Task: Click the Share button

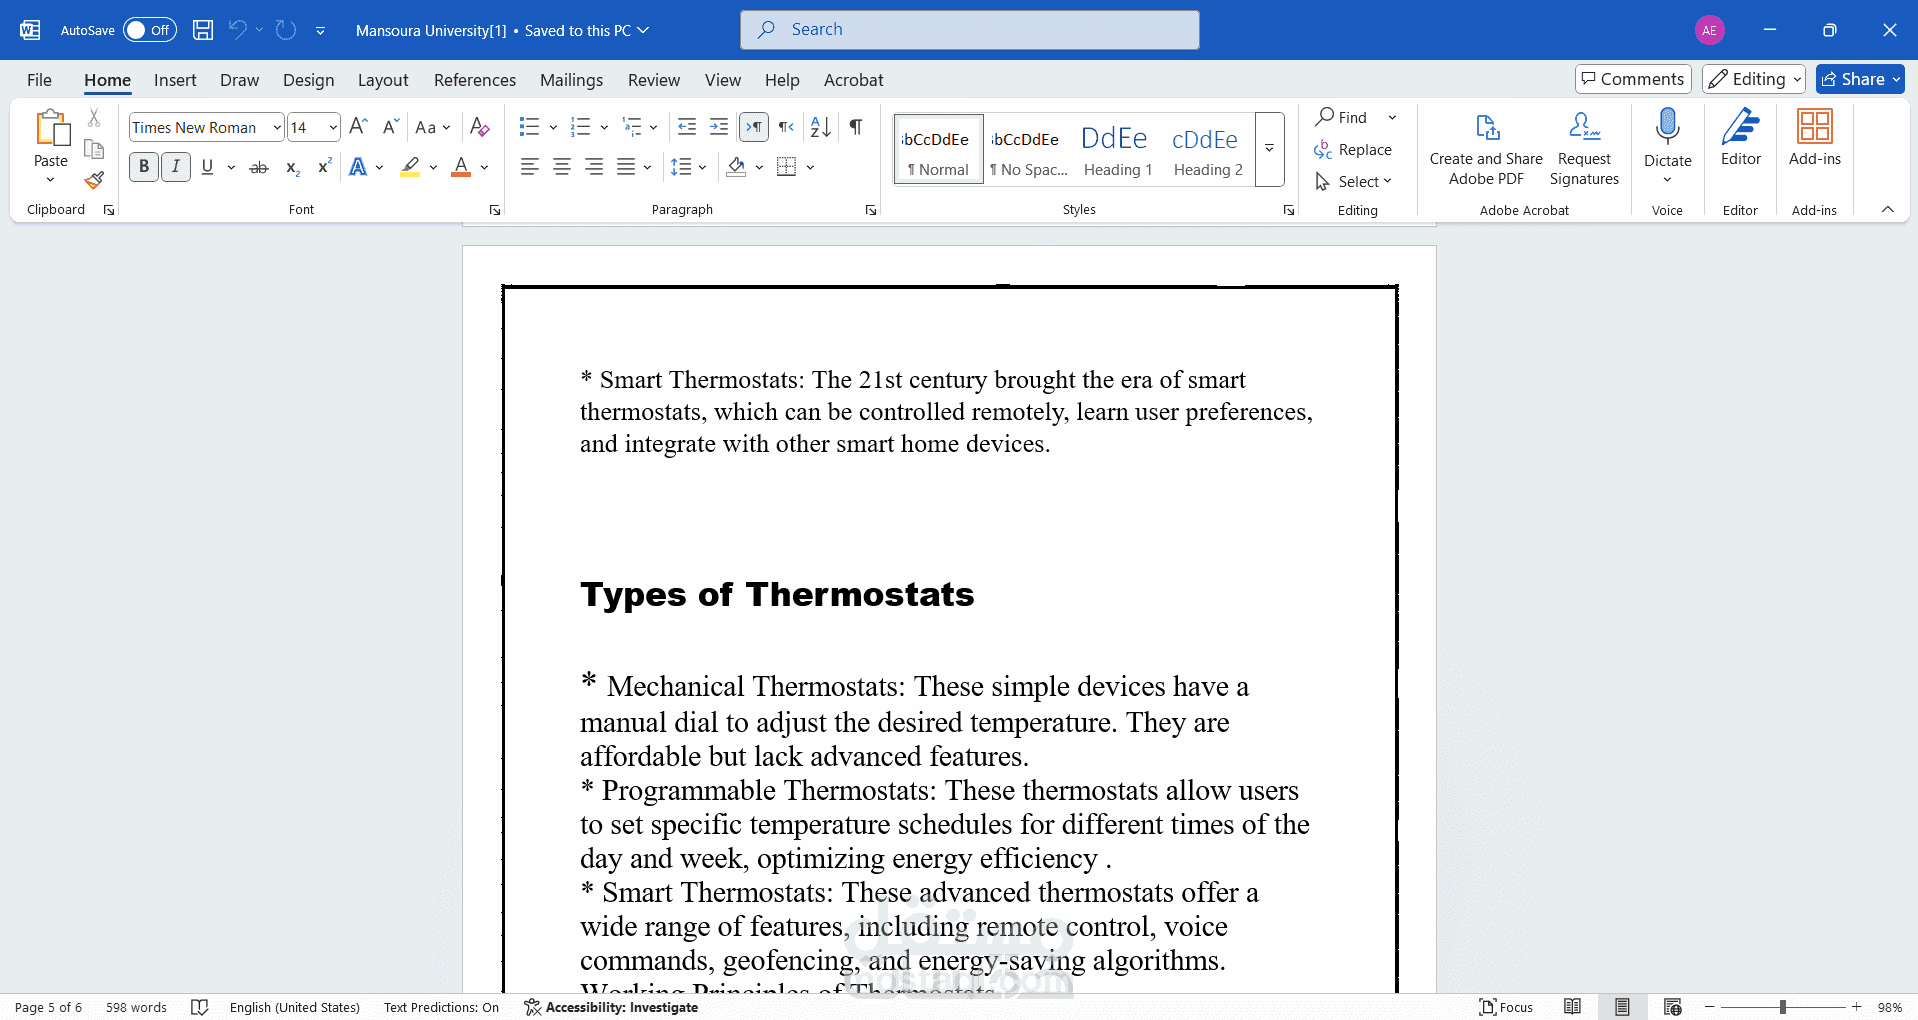Action: pos(1860,79)
